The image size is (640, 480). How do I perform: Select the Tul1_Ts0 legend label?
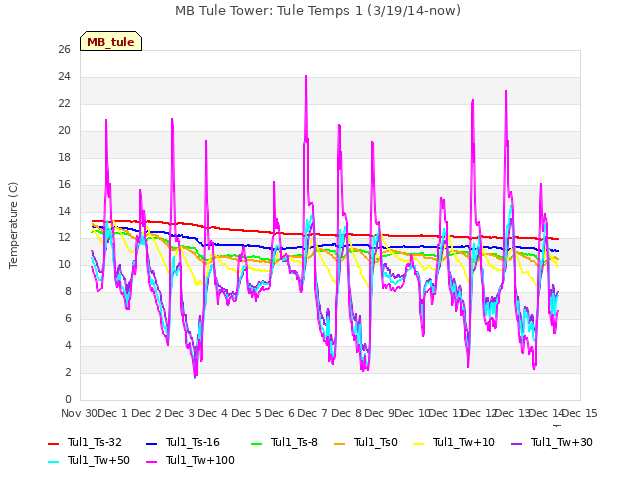click(376, 442)
